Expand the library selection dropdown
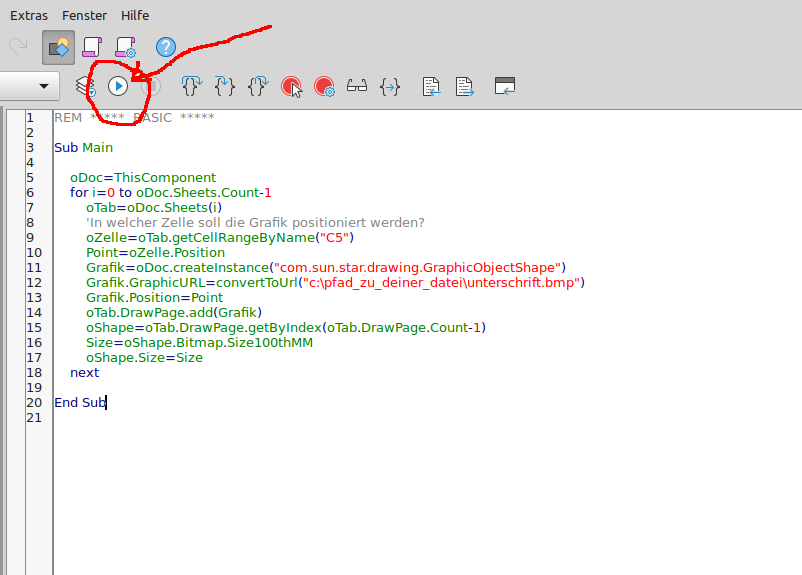This screenshot has height=575, width=802. [x=44, y=86]
